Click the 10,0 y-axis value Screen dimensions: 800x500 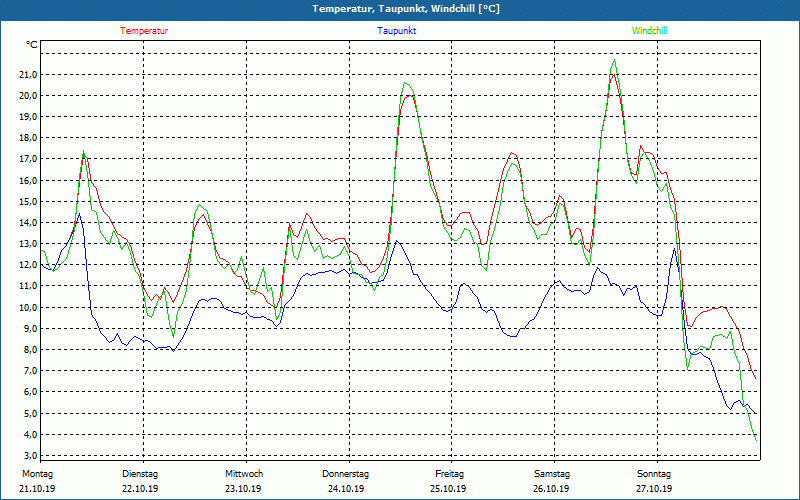[x=29, y=307]
